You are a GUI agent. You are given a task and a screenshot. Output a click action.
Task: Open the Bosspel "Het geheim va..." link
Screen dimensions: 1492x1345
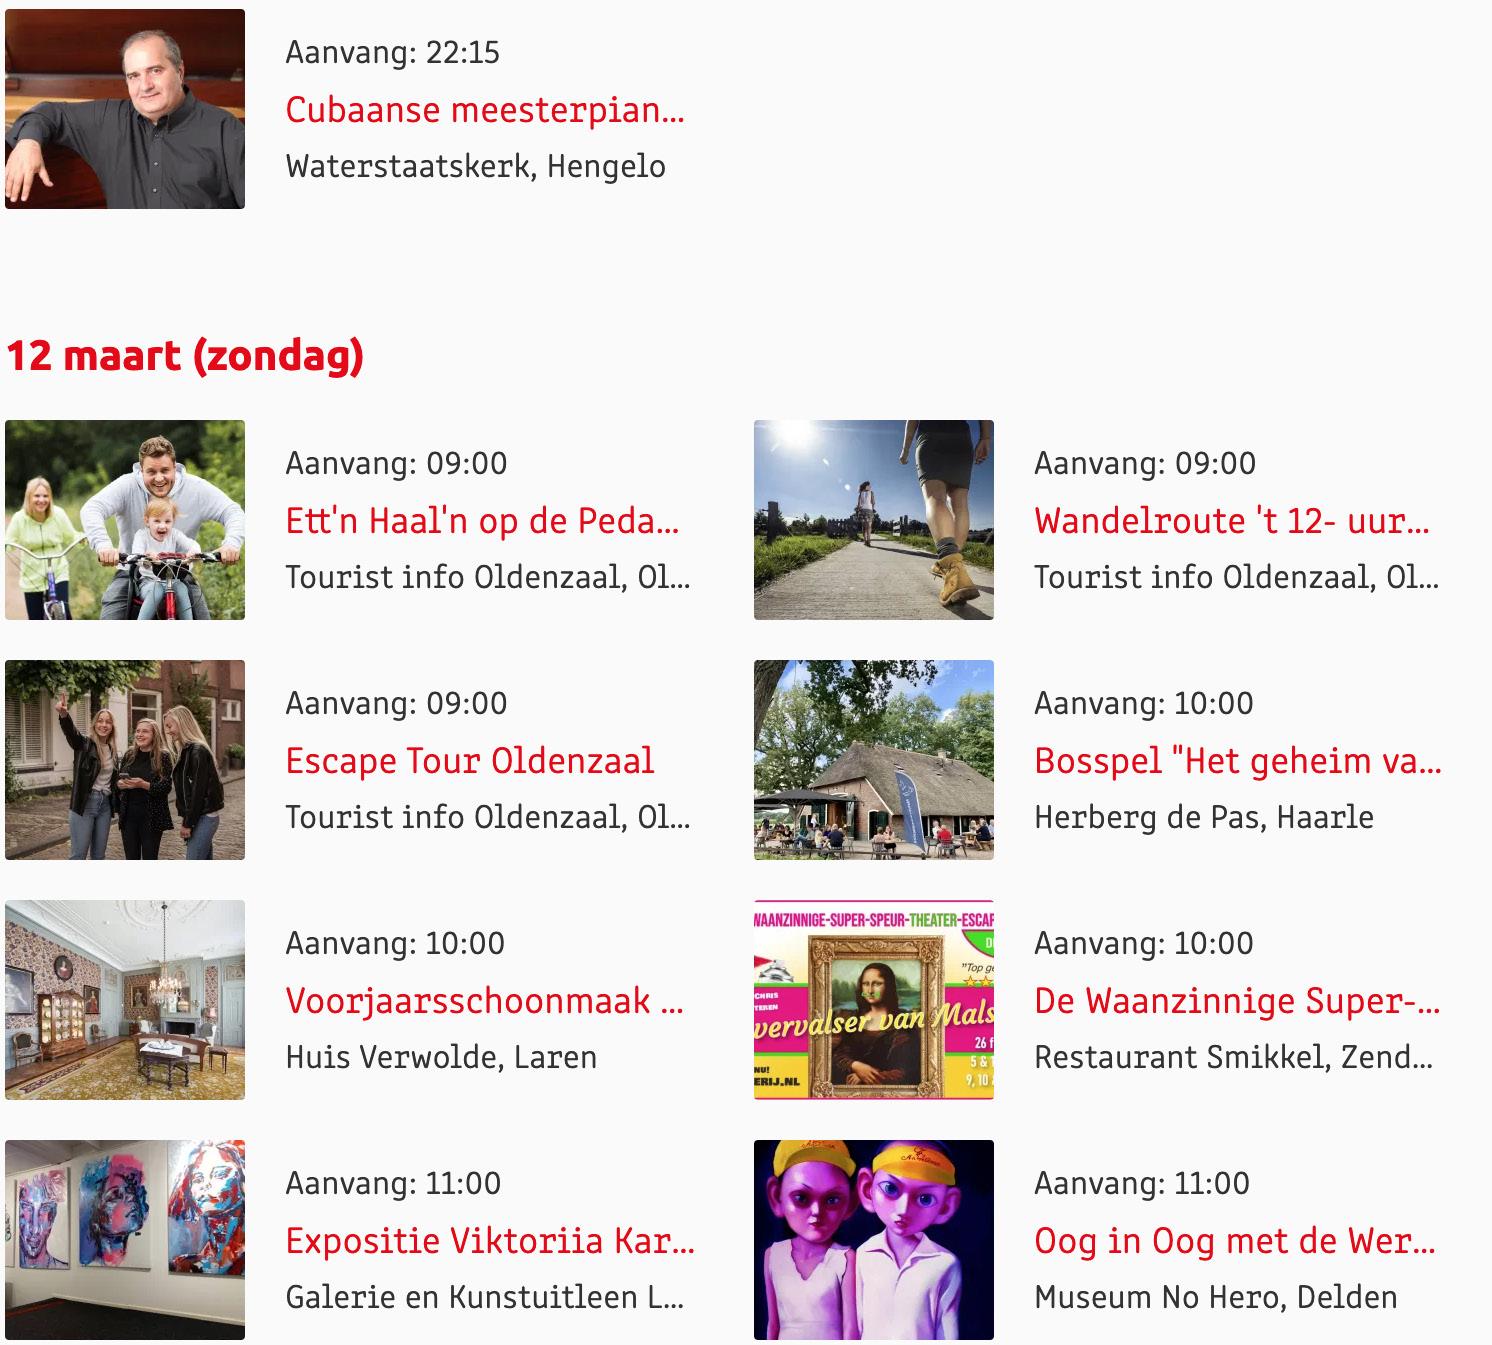point(1238,761)
